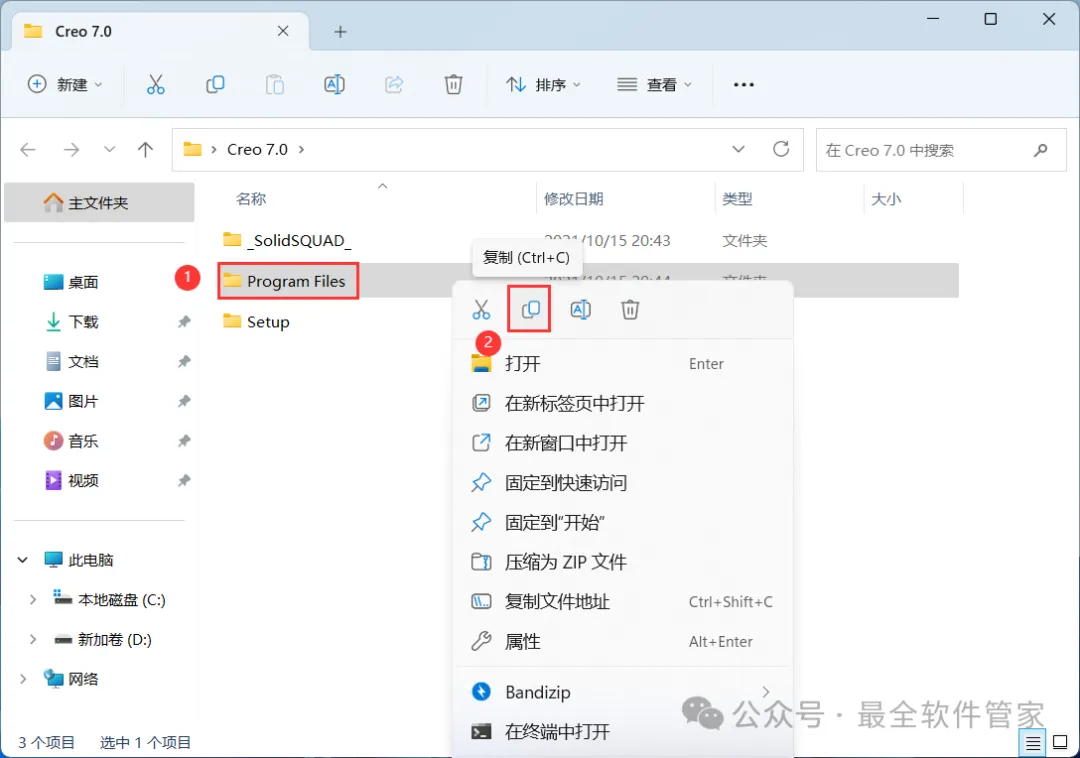
Task: Expand 本地磁盘 (C:) node
Action: click(32, 600)
